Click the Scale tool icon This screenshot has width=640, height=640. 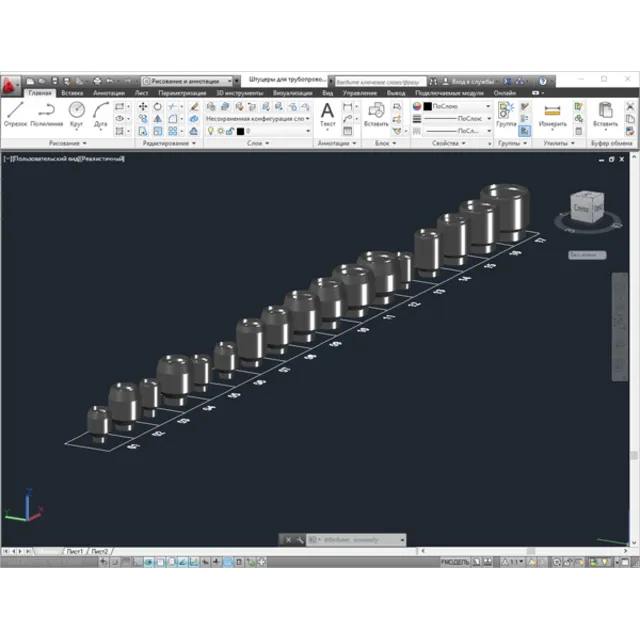[x=158, y=131]
